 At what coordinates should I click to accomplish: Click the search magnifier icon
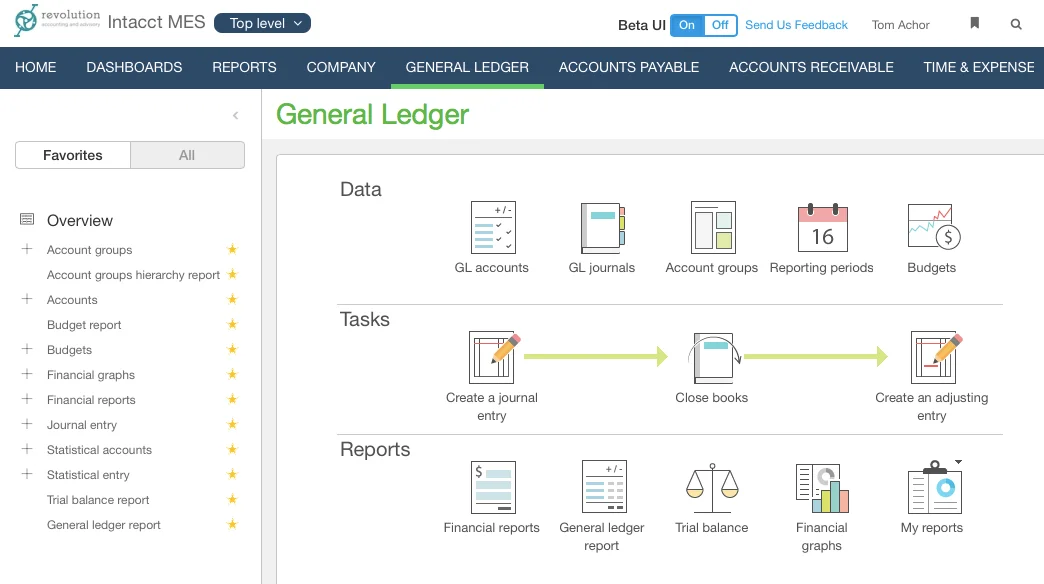1016,24
